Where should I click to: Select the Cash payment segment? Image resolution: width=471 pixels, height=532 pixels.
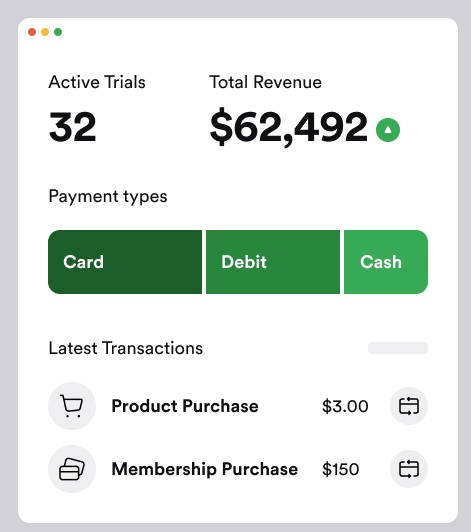click(386, 262)
